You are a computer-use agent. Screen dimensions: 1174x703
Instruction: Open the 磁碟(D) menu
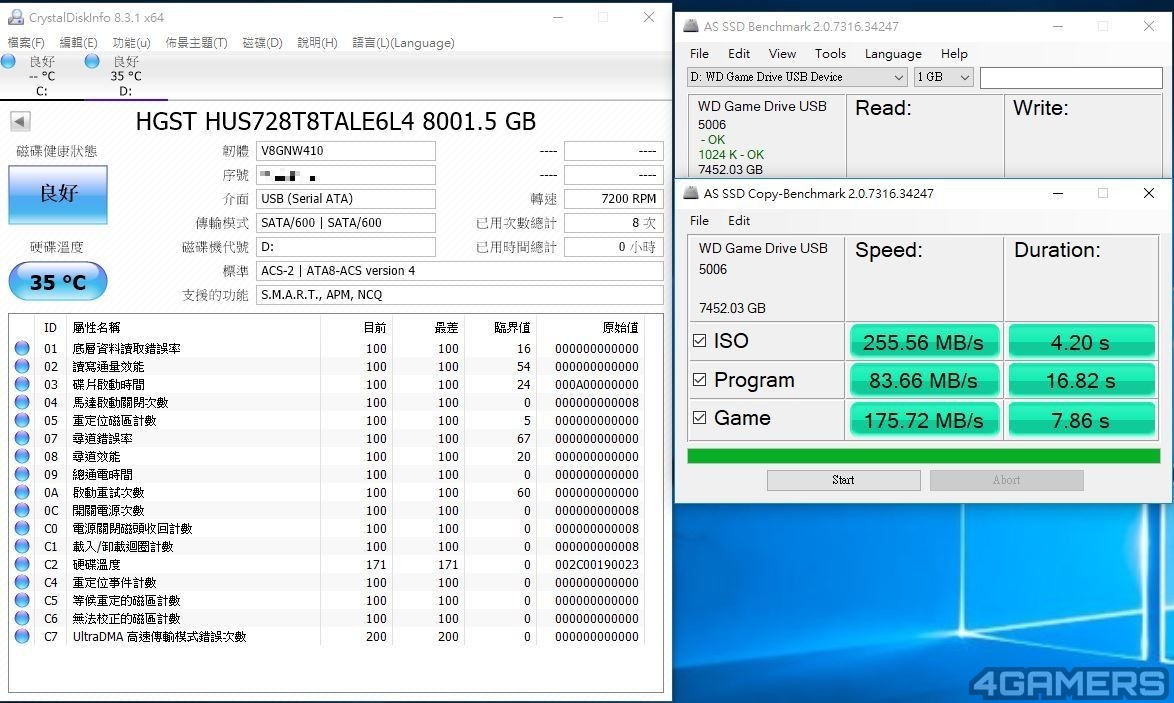coord(262,43)
